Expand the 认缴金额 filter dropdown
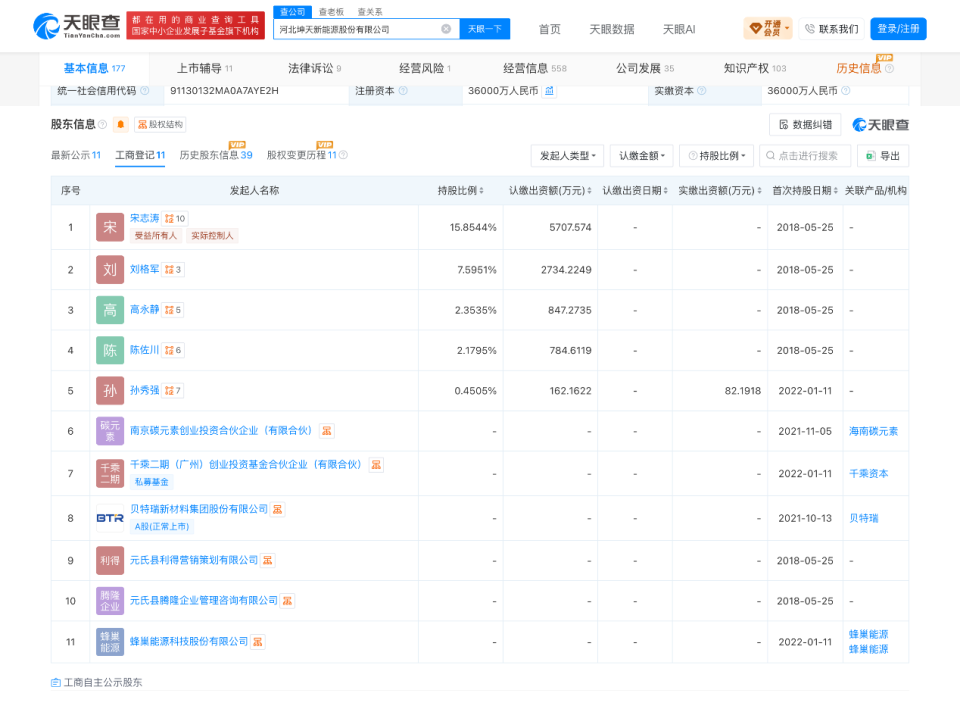 [642, 156]
